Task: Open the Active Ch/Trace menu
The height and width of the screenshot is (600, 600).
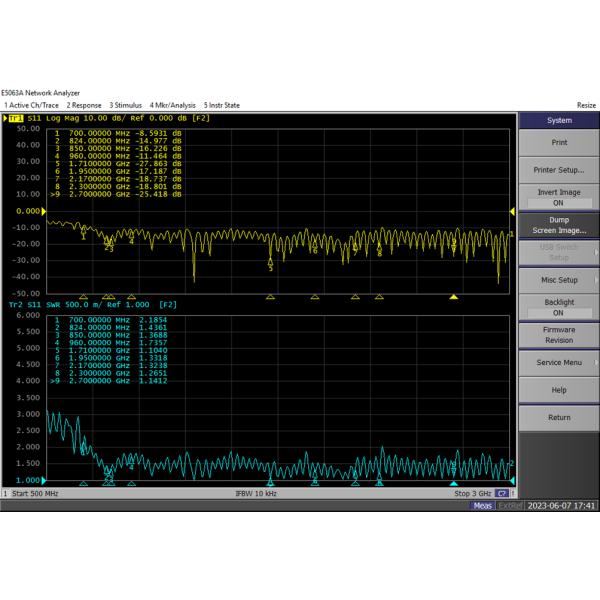Action: [x=30, y=105]
